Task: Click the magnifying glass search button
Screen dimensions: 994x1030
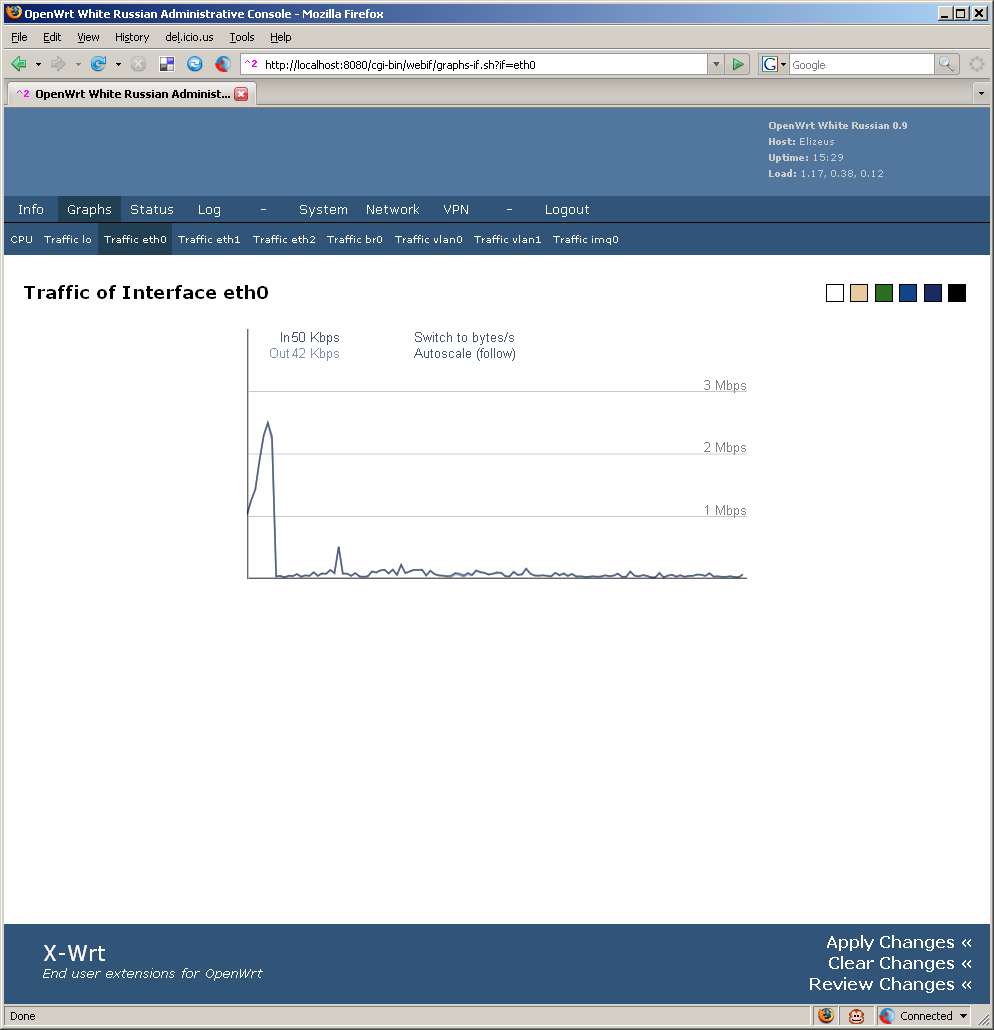Action: [946, 64]
